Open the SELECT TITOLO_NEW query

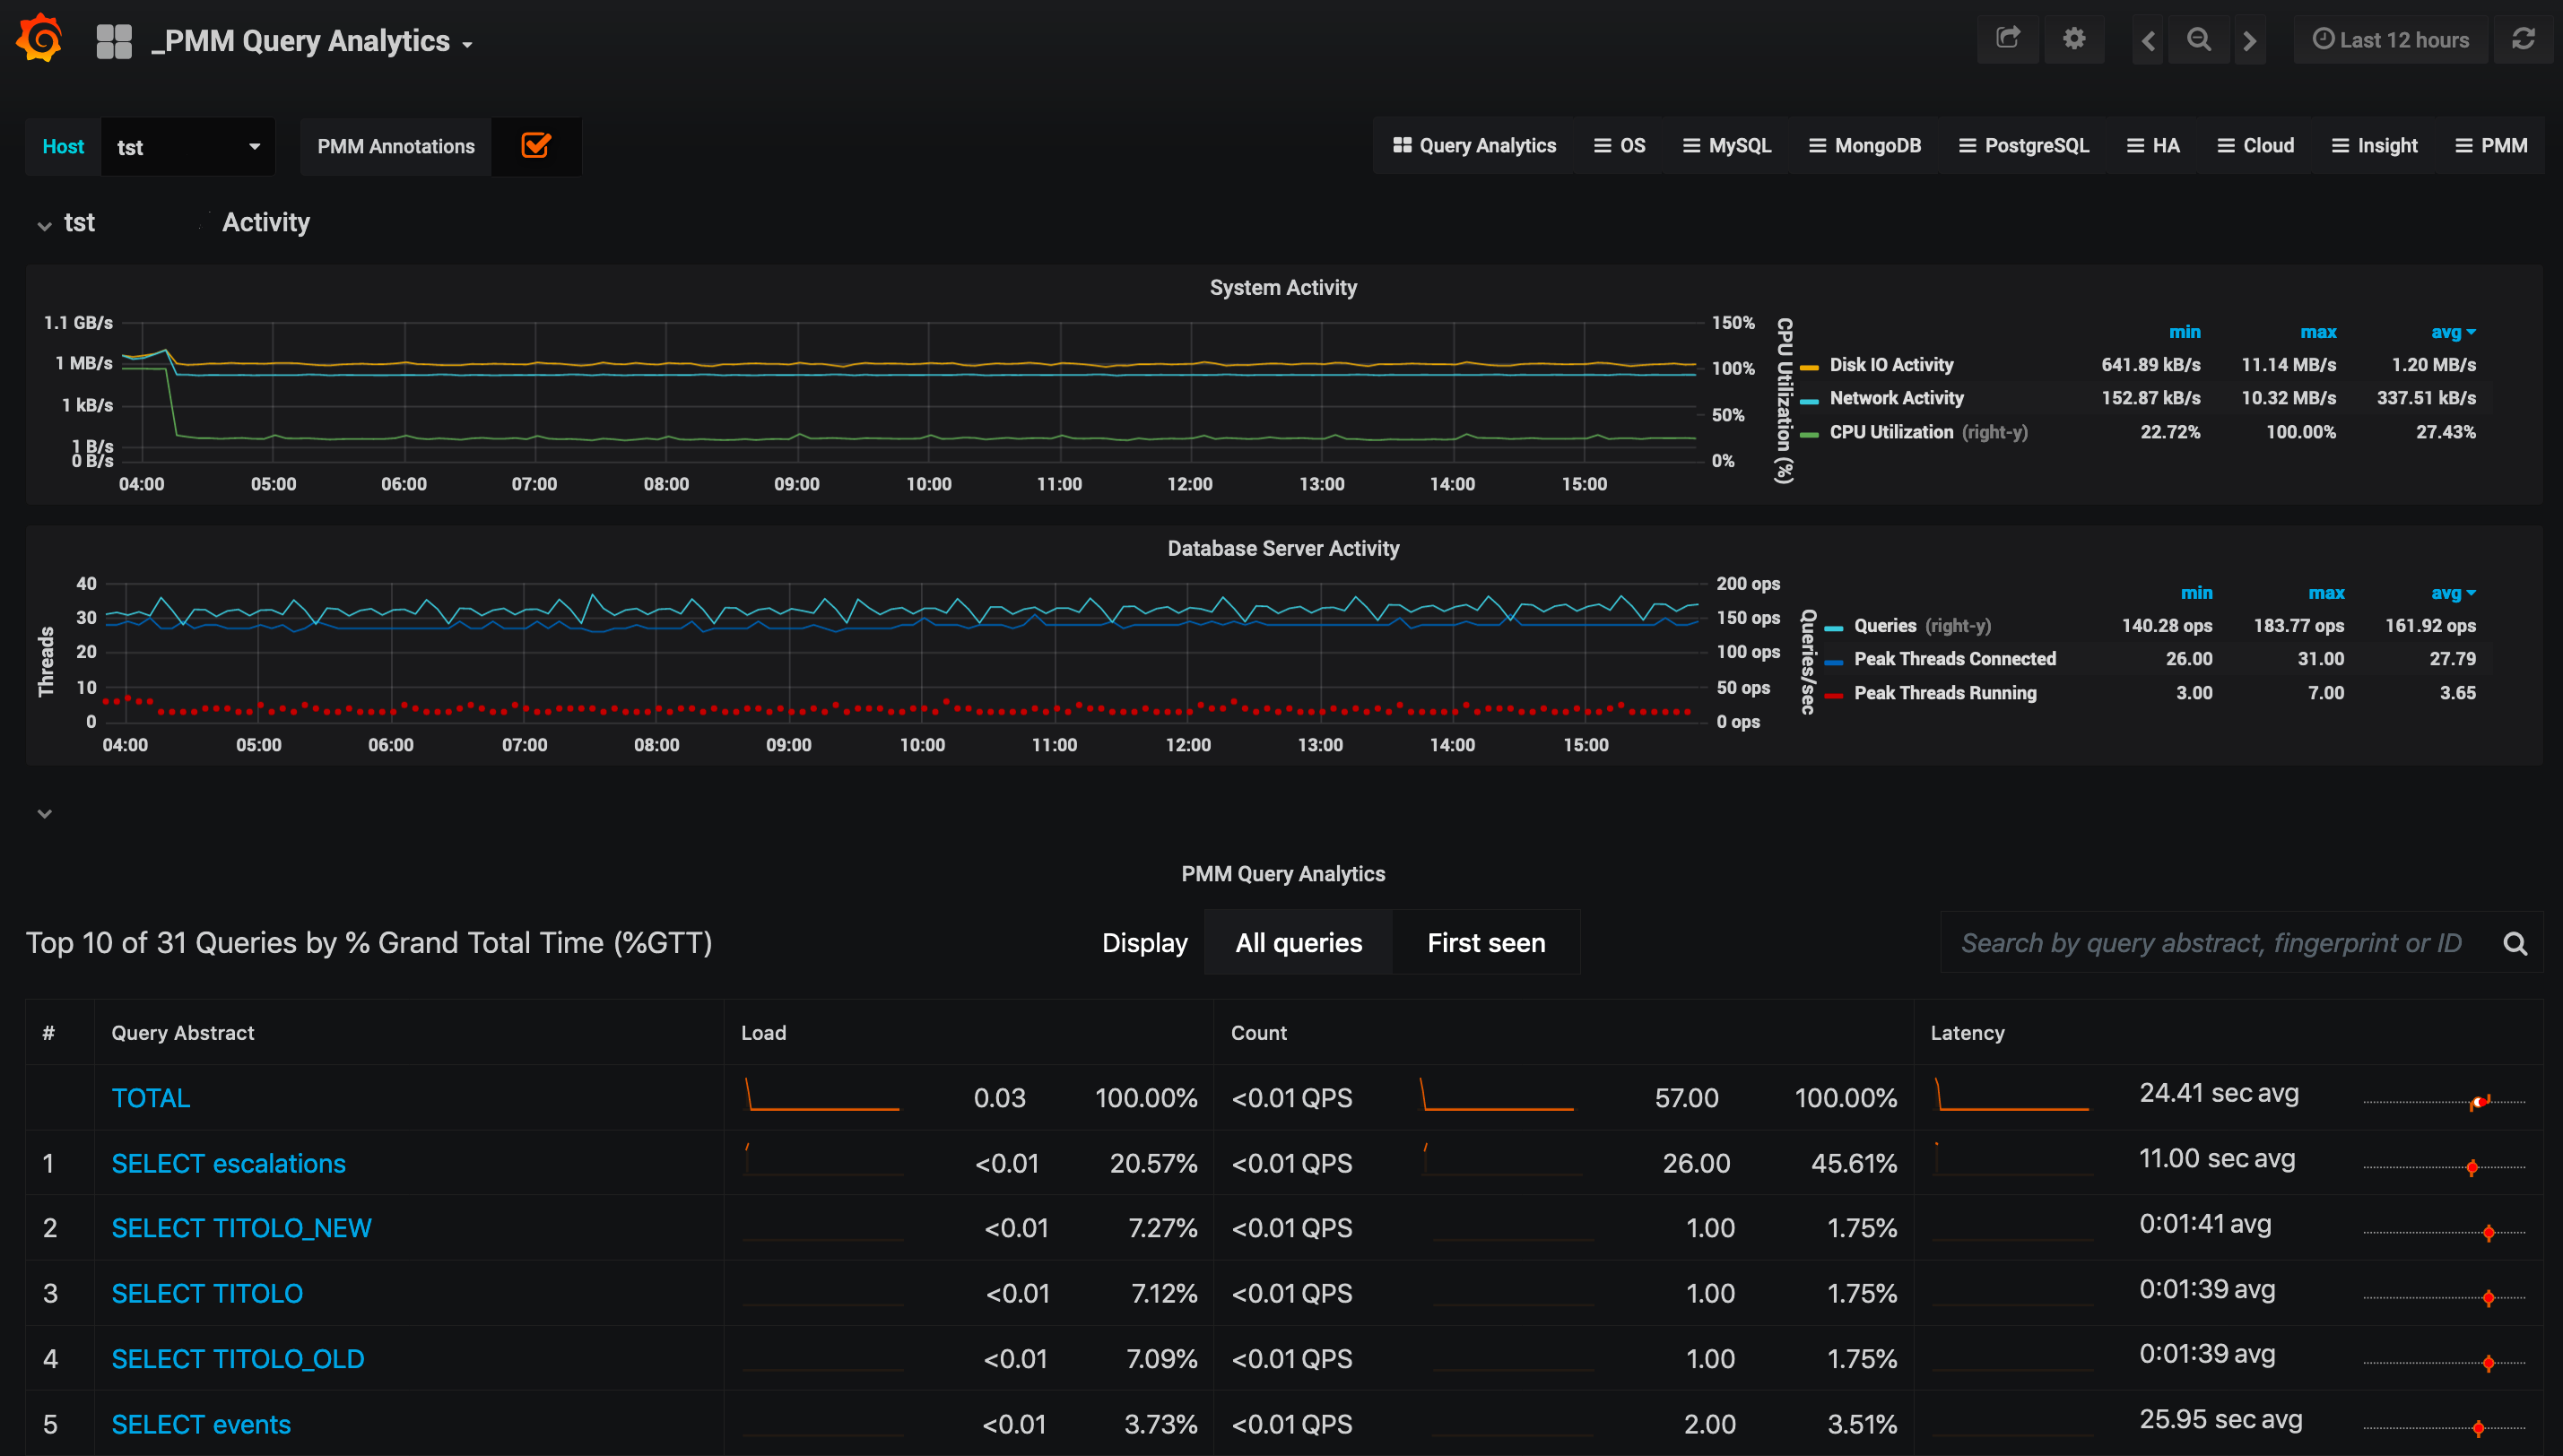241,1229
